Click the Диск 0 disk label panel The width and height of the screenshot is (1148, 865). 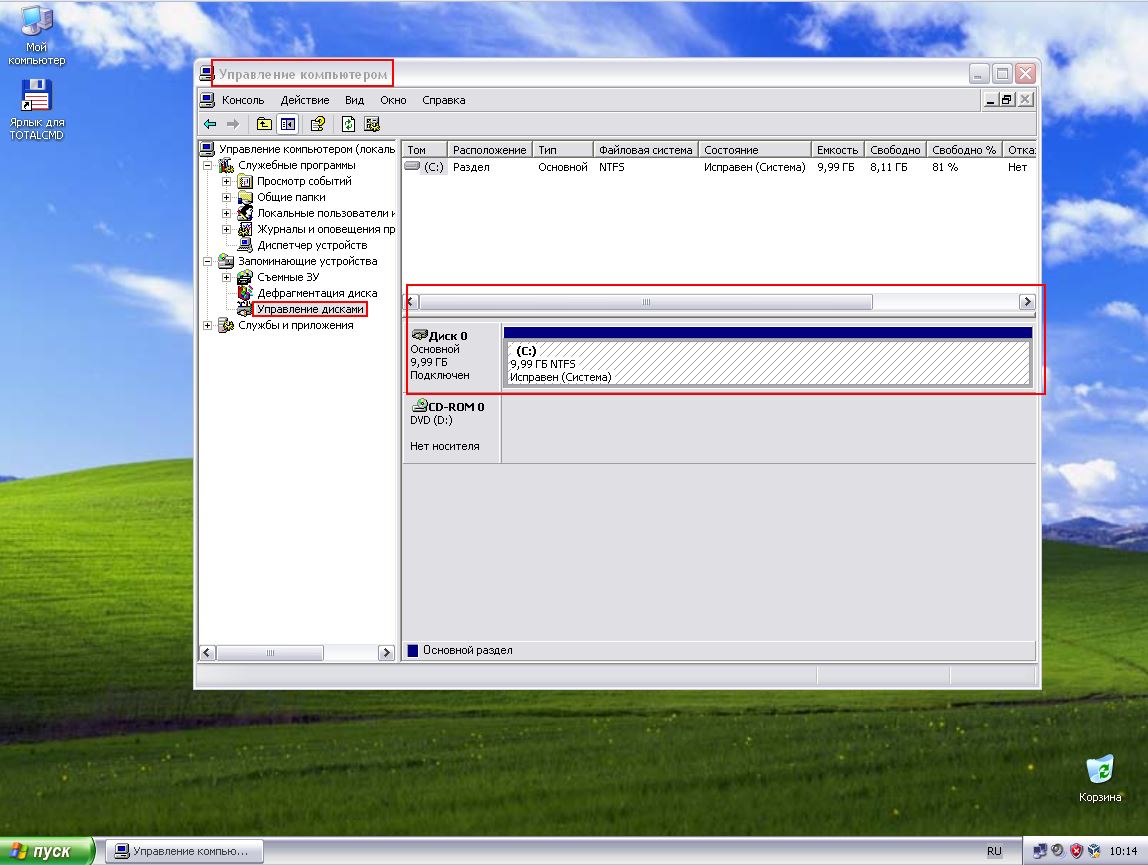point(451,356)
